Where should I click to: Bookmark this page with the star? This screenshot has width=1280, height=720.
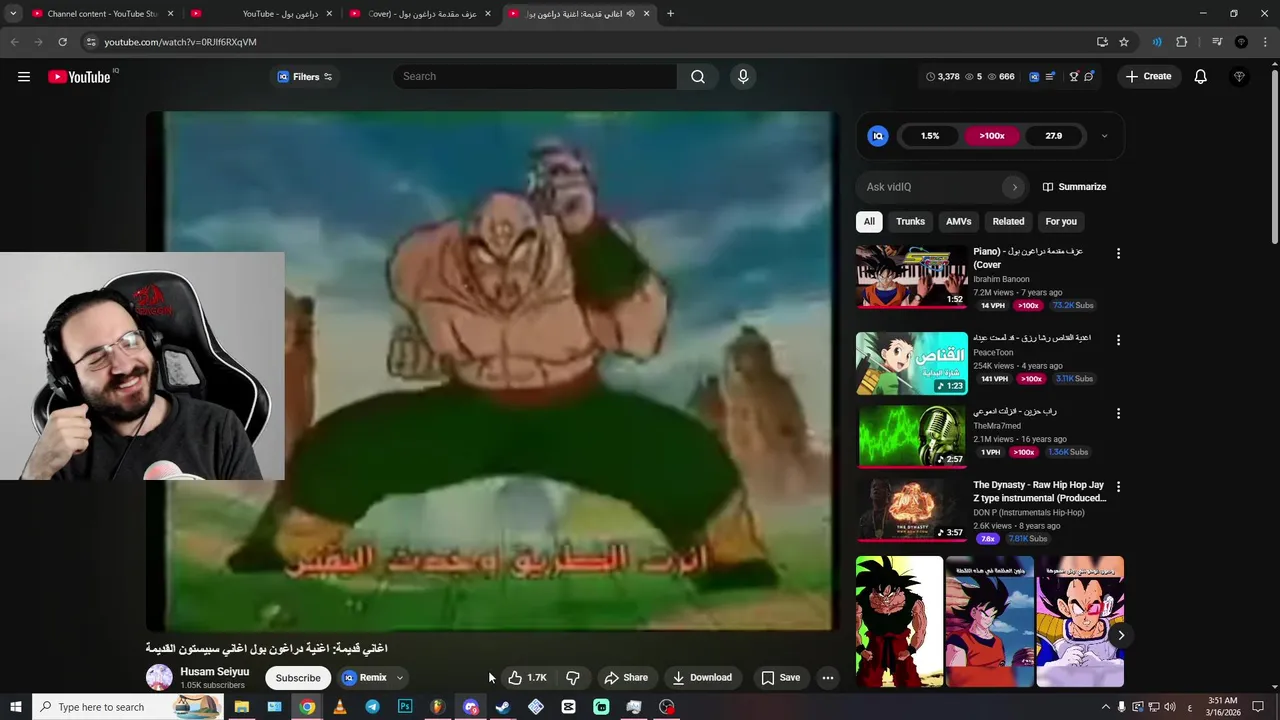(x=1124, y=42)
